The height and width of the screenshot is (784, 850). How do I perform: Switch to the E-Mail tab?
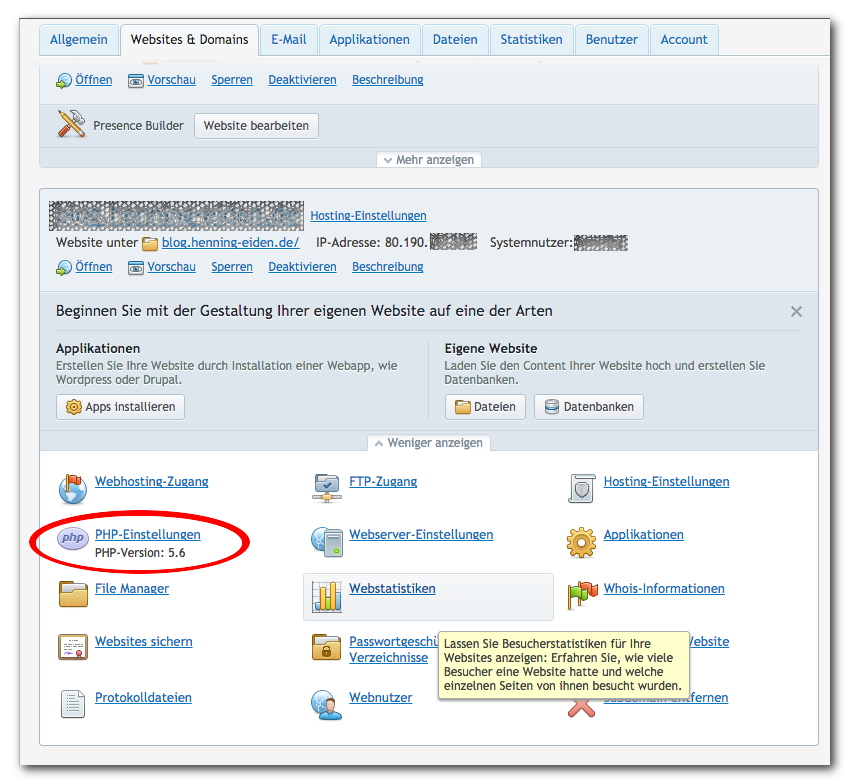click(289, 40)
